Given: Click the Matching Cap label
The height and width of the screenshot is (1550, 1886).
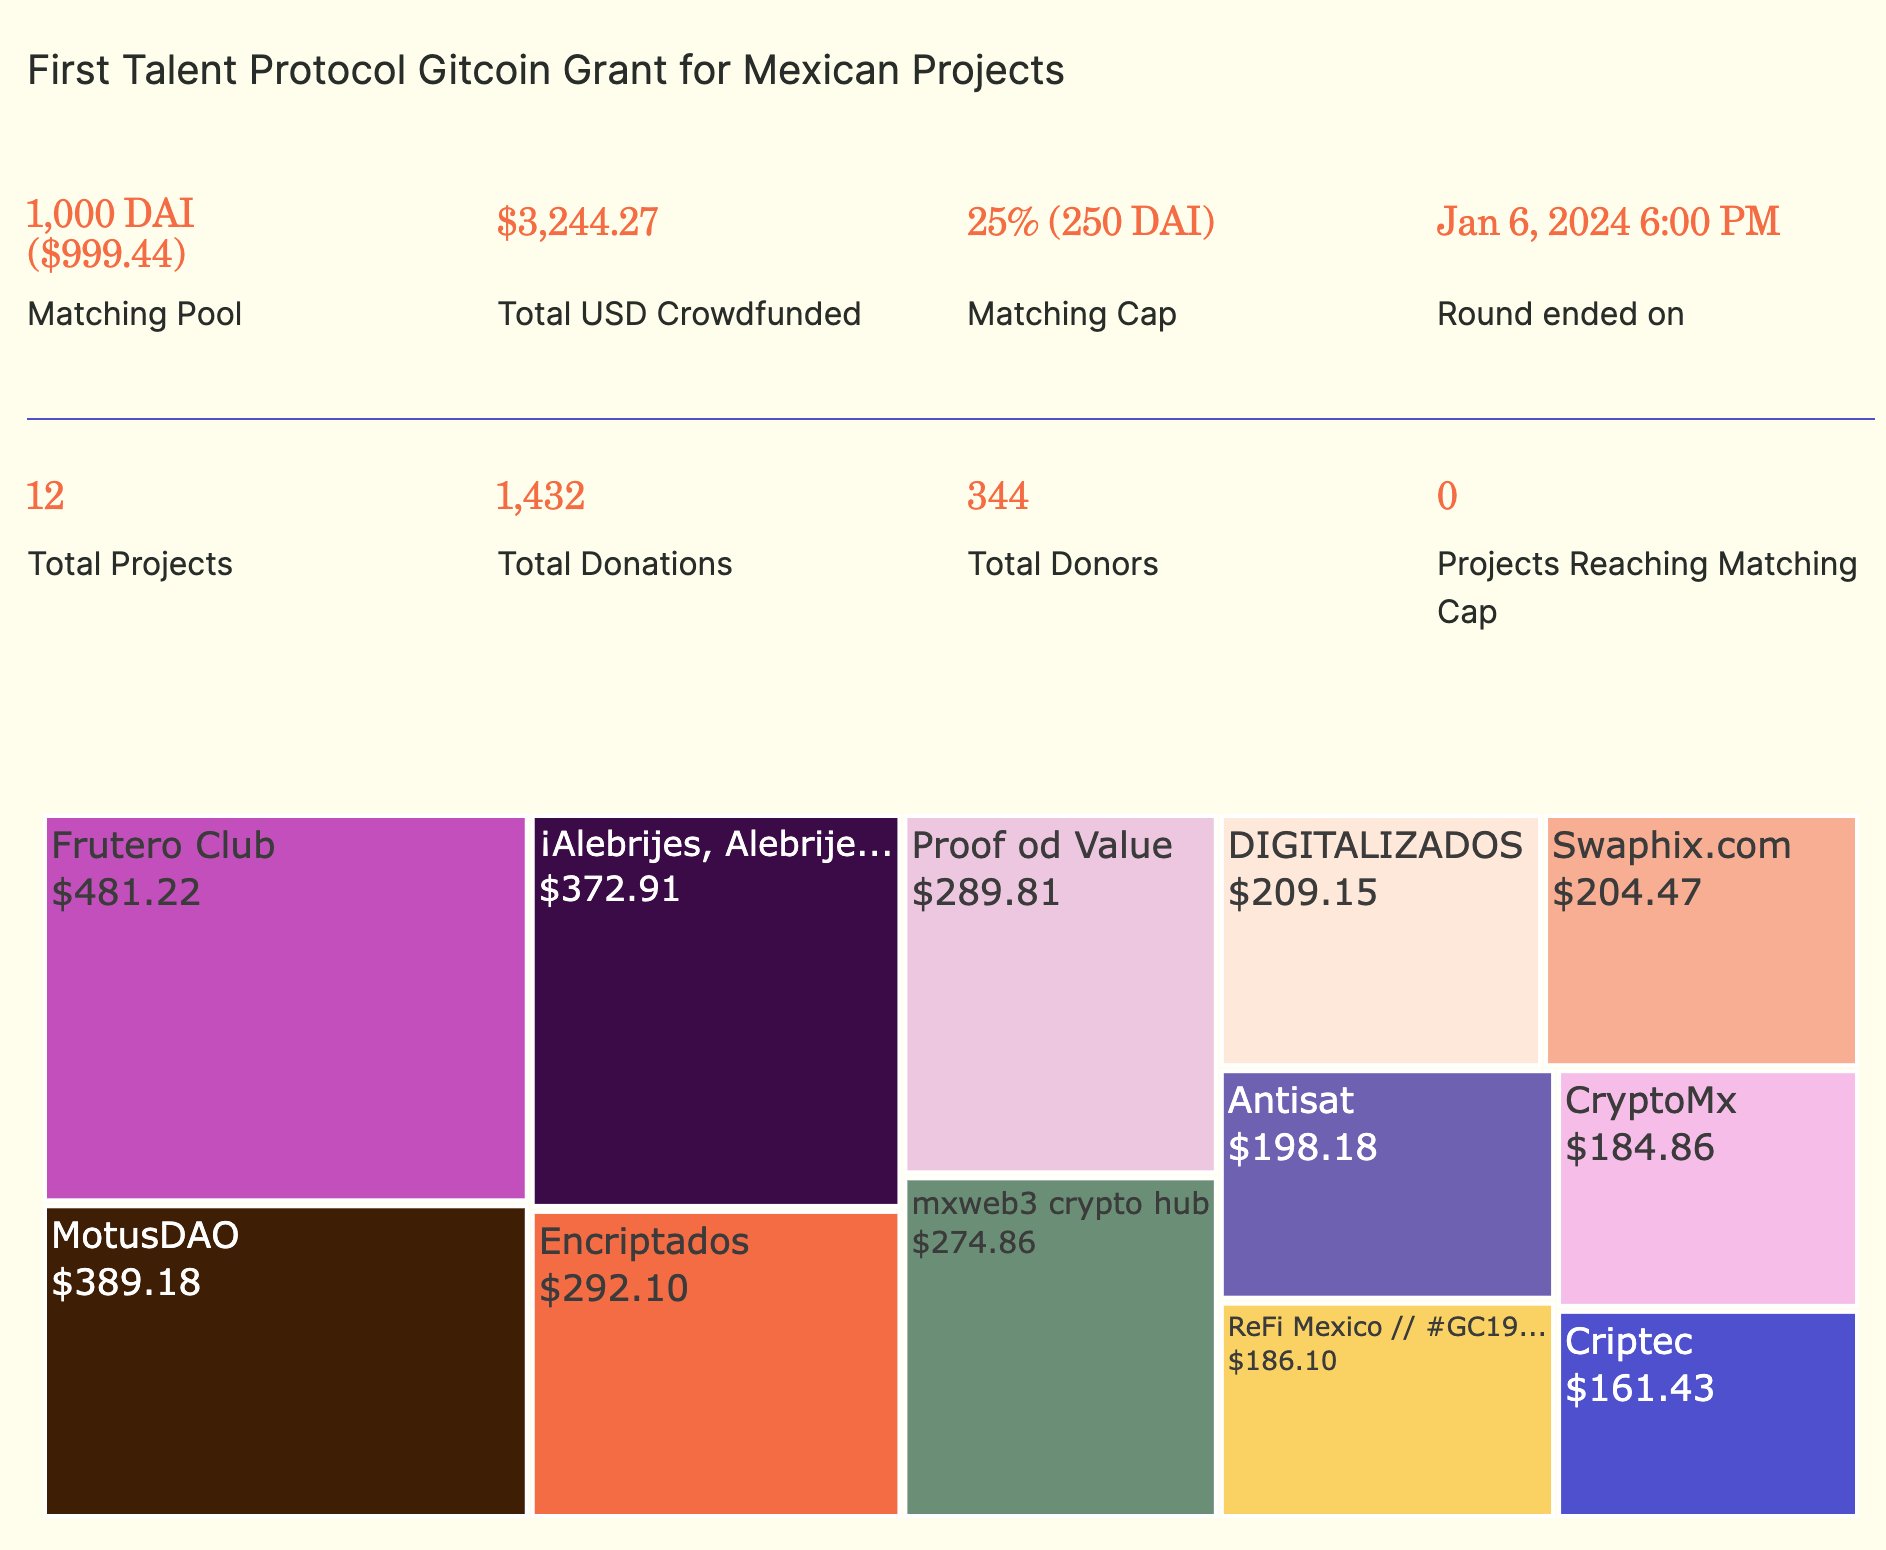Looking at the screenshot, I should (1072, 314).
